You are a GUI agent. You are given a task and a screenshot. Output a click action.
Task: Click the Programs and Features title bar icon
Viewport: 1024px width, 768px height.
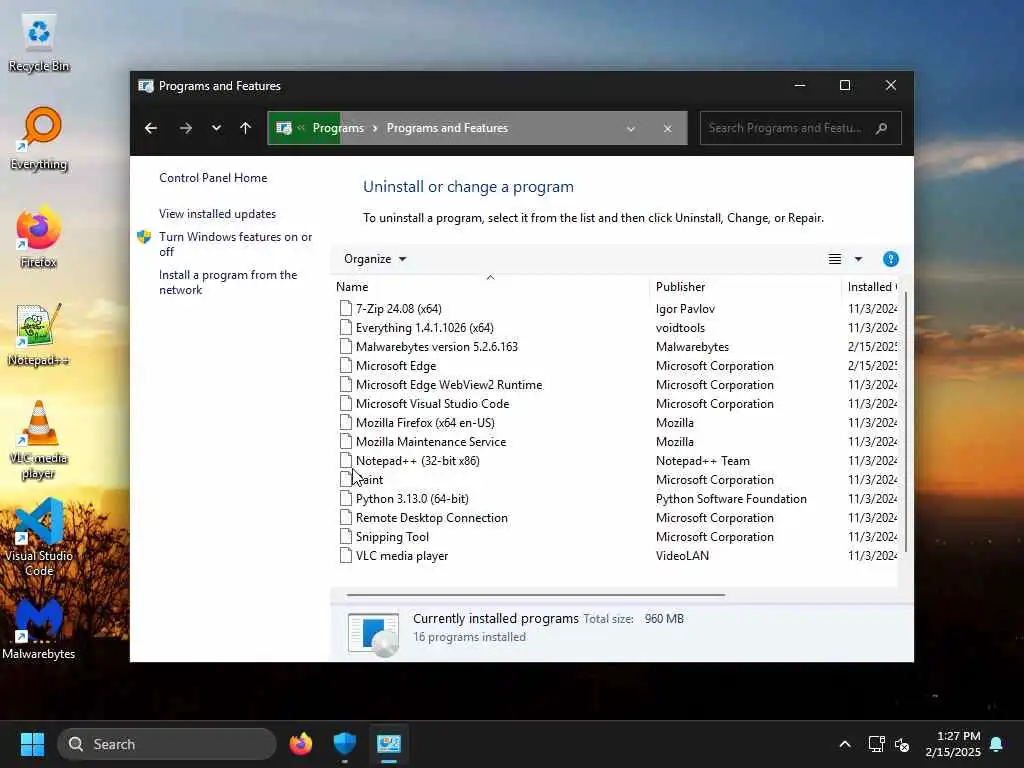(146, 86)
